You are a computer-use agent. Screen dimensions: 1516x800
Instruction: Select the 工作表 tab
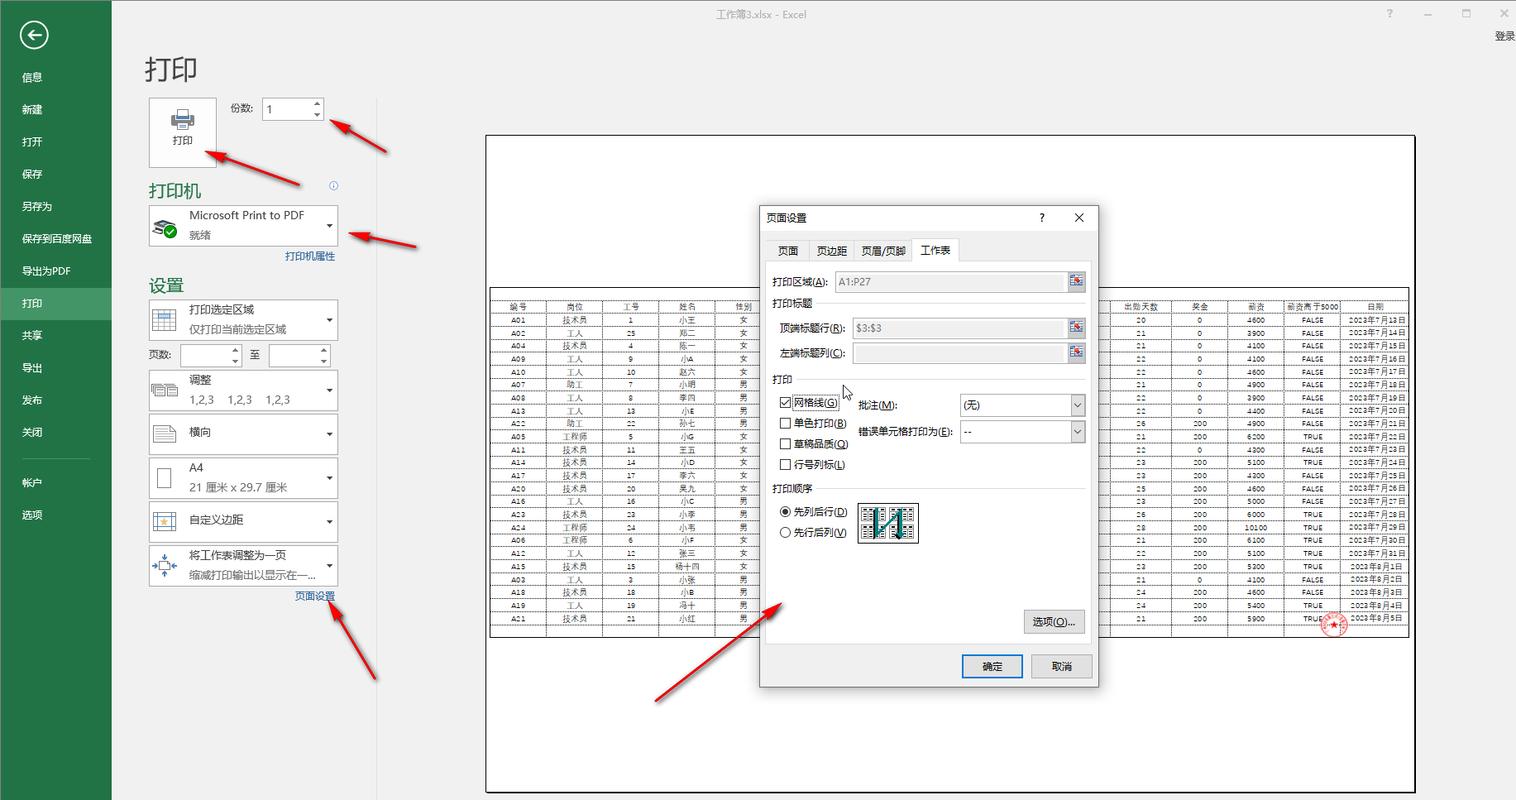[x=935, y=250]
